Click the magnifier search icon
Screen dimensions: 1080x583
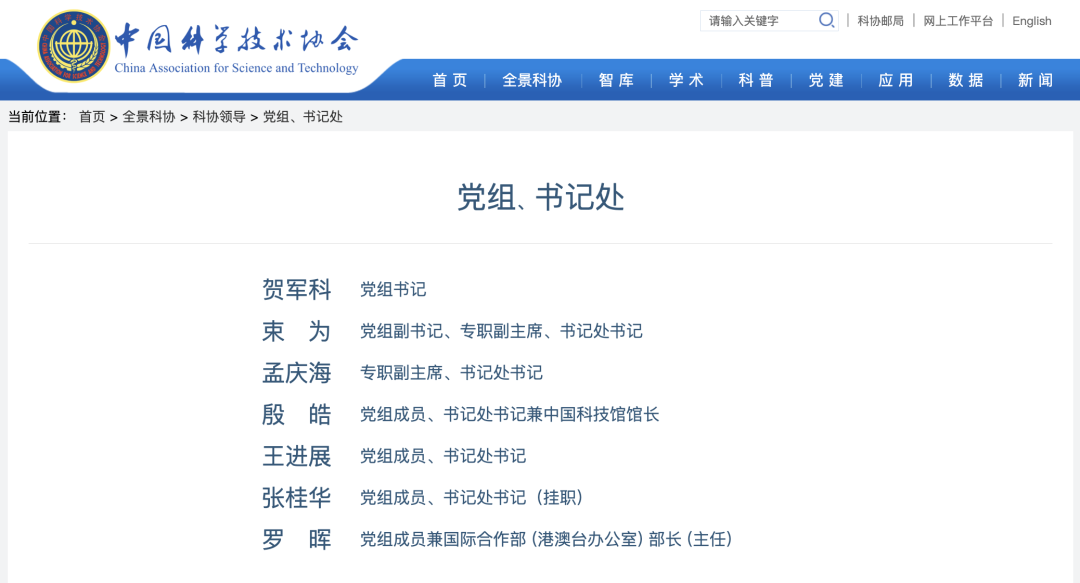click(x=826, y=20)
